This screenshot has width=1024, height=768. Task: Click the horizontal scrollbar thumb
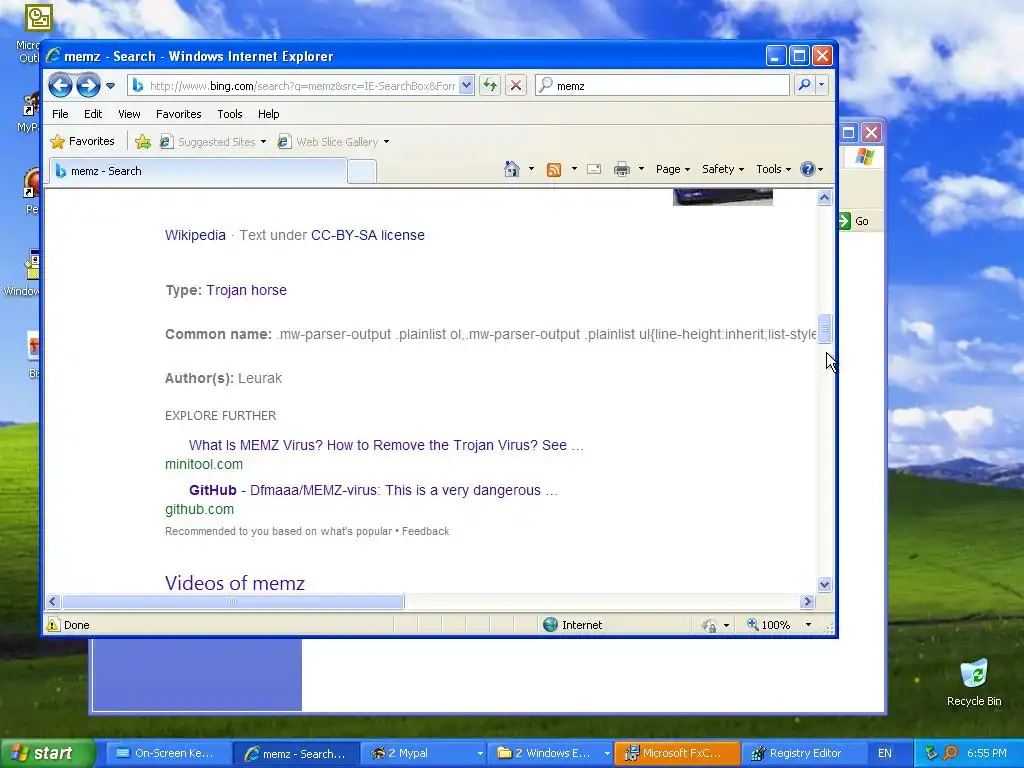(232, 601)
